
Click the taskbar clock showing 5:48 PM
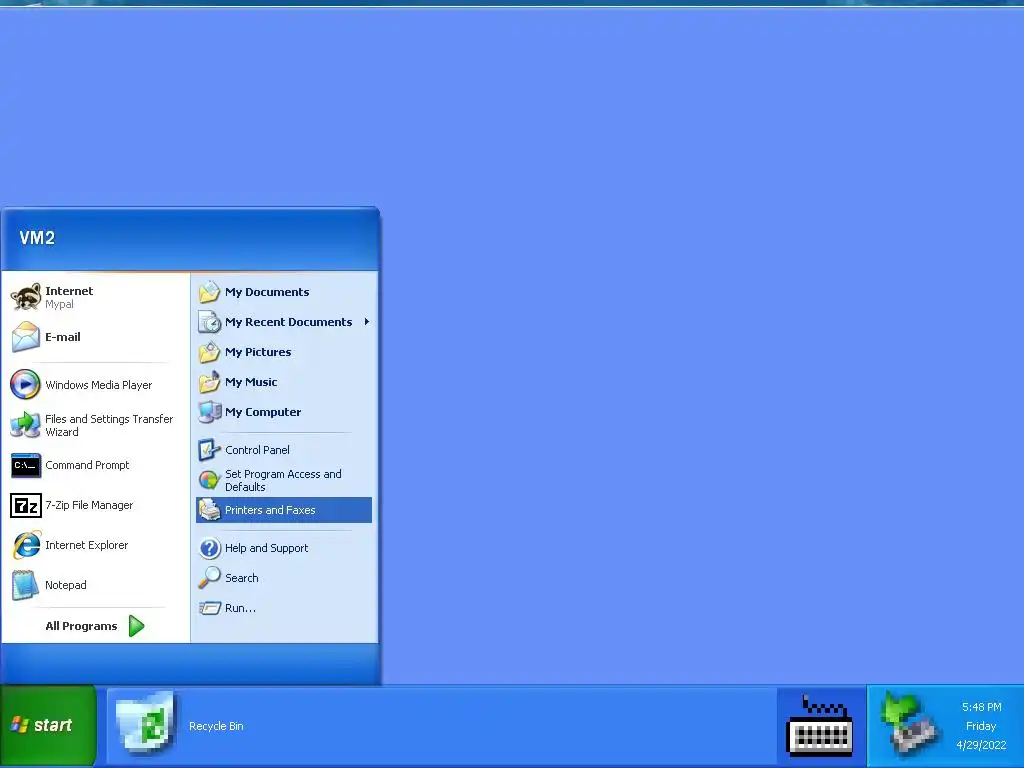(982, 707)
